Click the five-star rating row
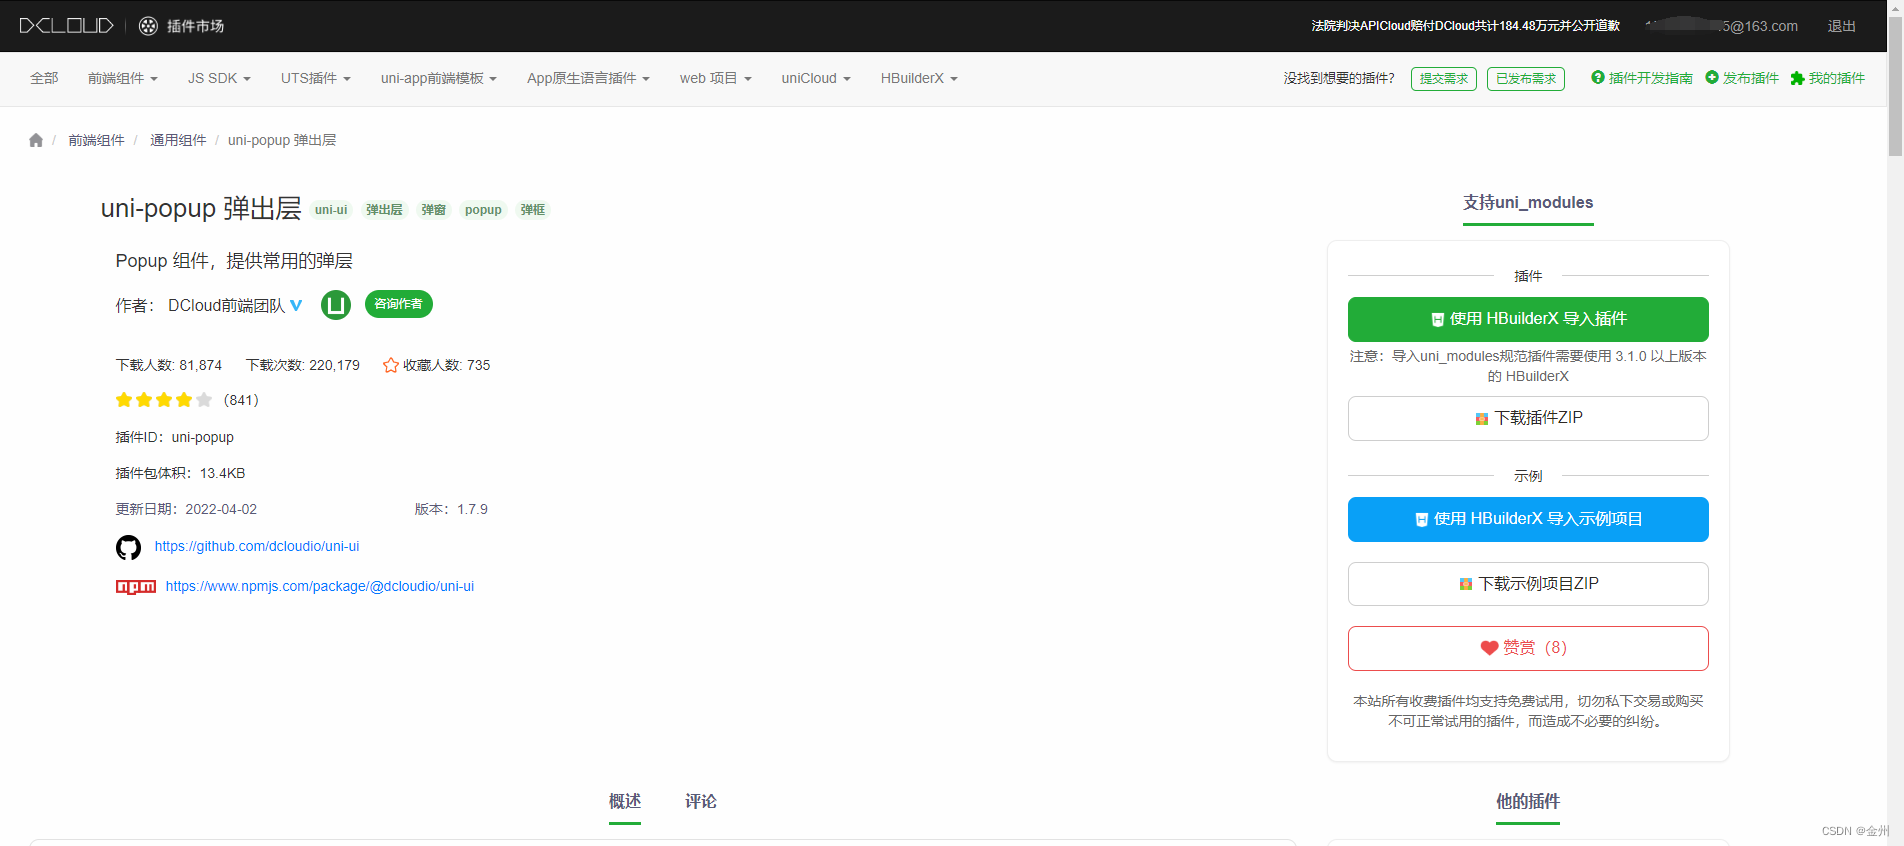The image size is (1904, 846). click(164, 400)
